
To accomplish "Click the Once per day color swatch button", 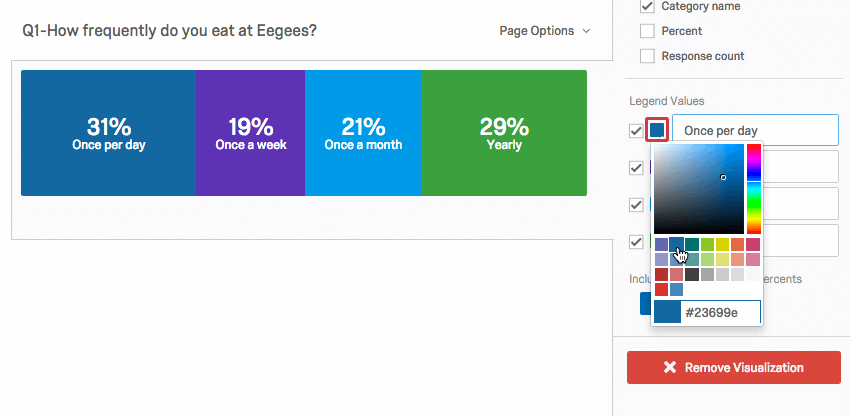I will coord(657,130).
